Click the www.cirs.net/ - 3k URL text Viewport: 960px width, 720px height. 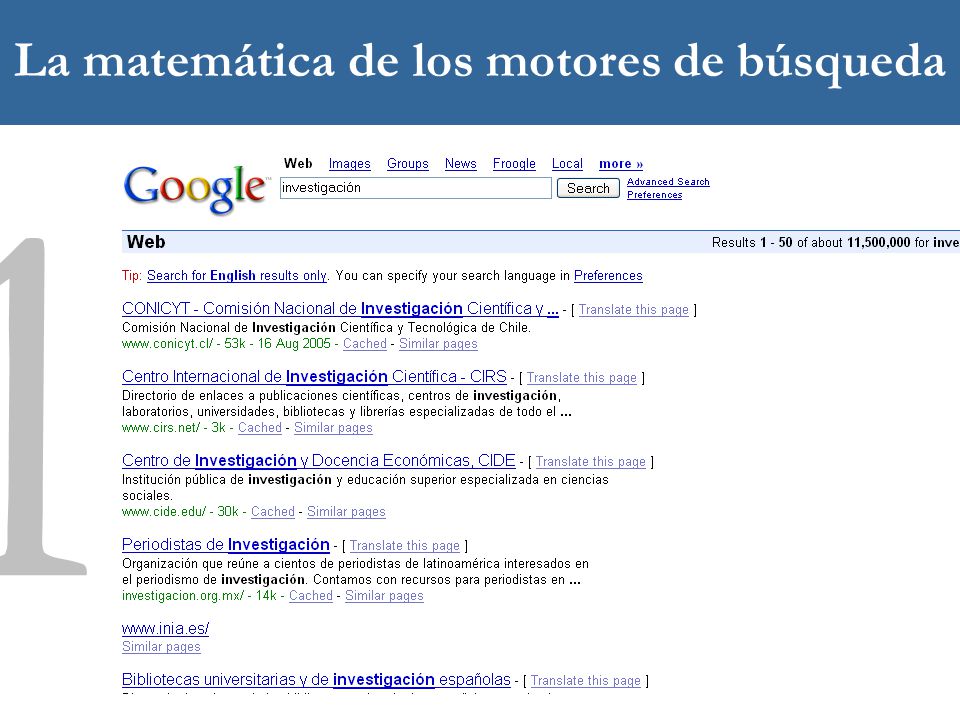174,427
